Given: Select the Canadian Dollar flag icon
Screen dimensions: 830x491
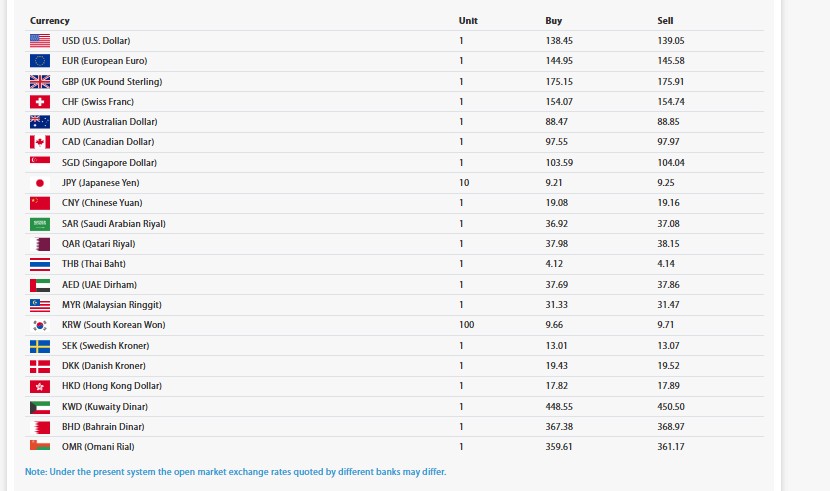Looking at the screenshot, I should click(40, 142).
